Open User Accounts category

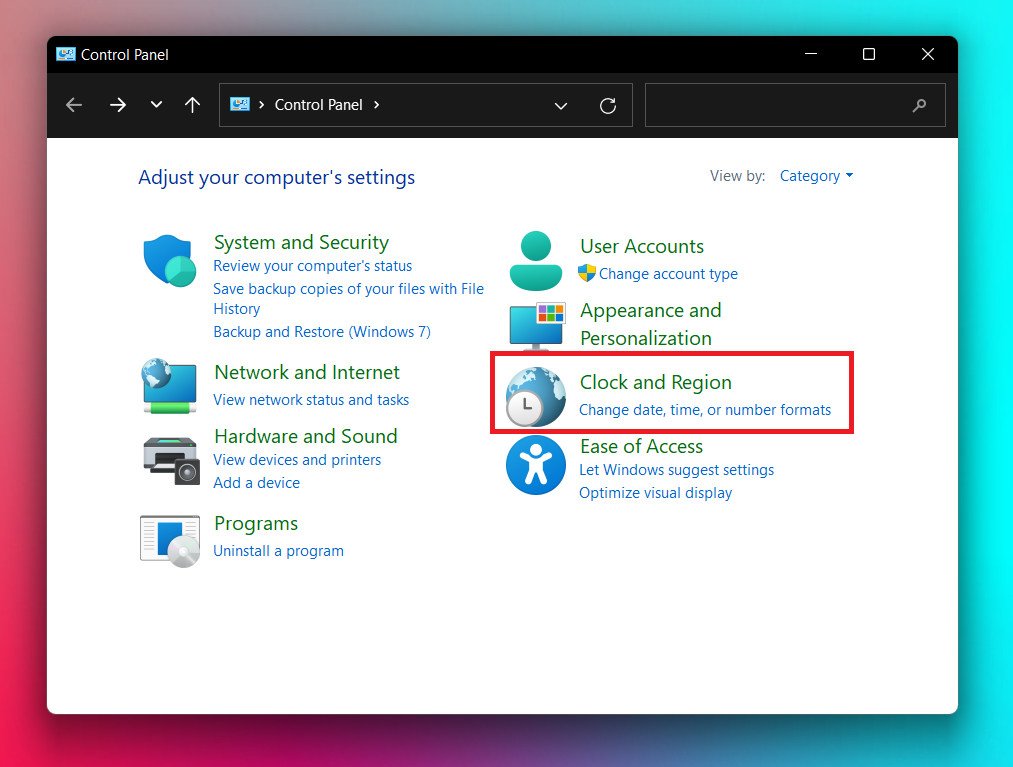point(642,247)
